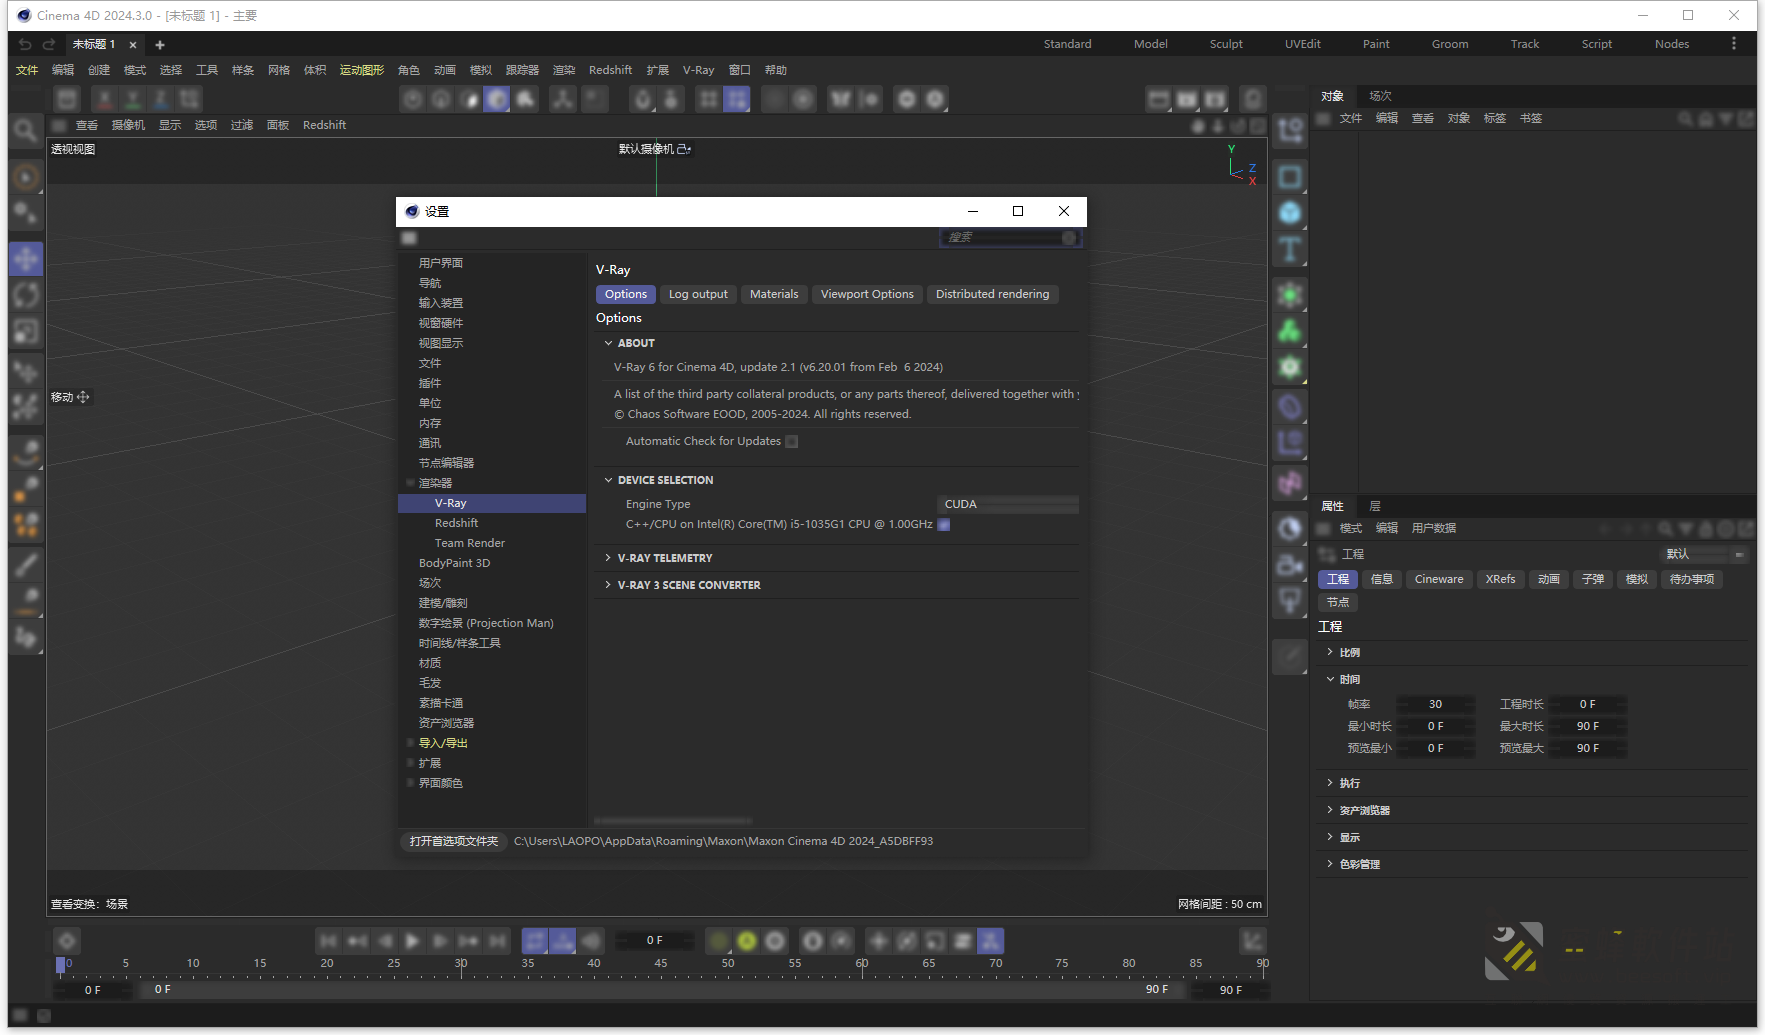Select the Rotate tool in left toolbar
This screenshot has width=1765, height=1035.
(26, 295)
